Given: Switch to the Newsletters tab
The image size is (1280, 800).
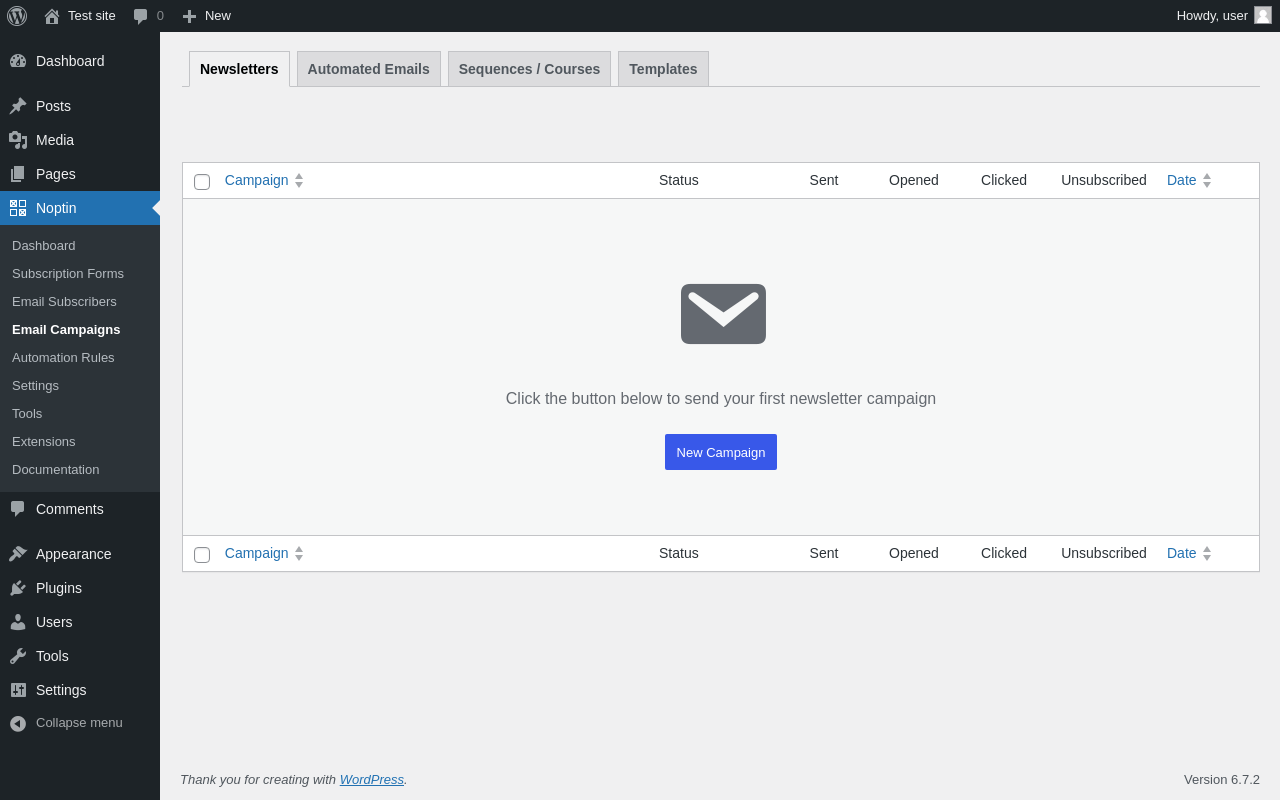Looking at the screenshot, I should [x=239, y=69].
